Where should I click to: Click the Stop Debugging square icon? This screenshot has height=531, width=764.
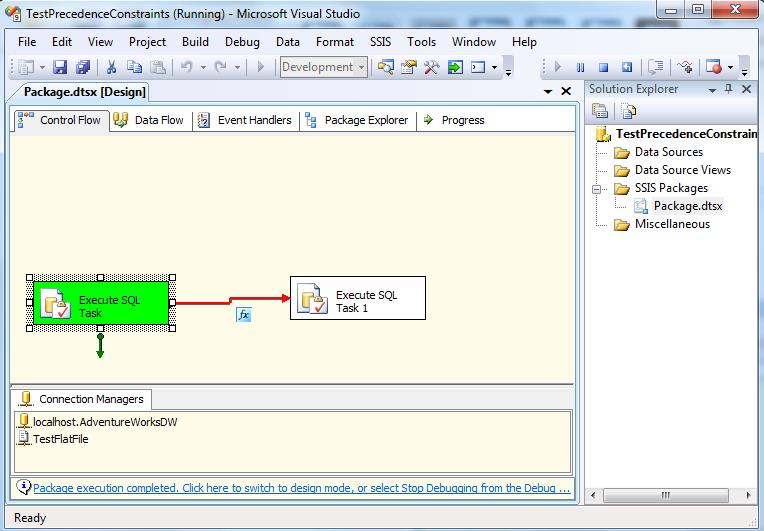603,68
